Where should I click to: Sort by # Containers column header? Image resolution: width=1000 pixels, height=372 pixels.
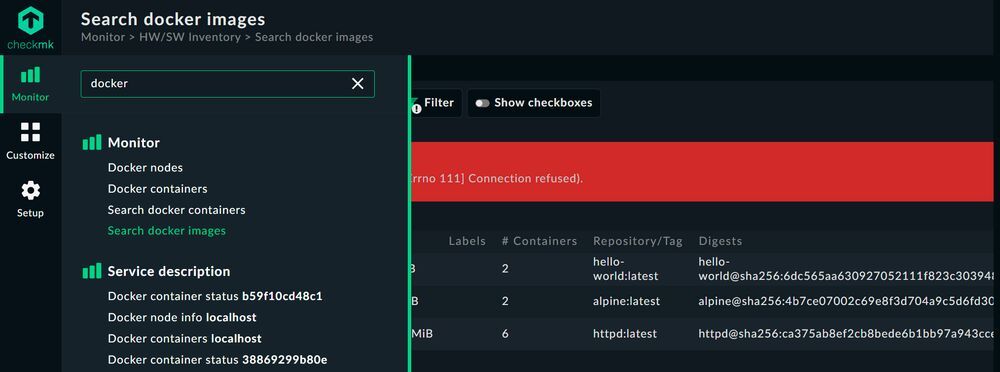point(540,241)
